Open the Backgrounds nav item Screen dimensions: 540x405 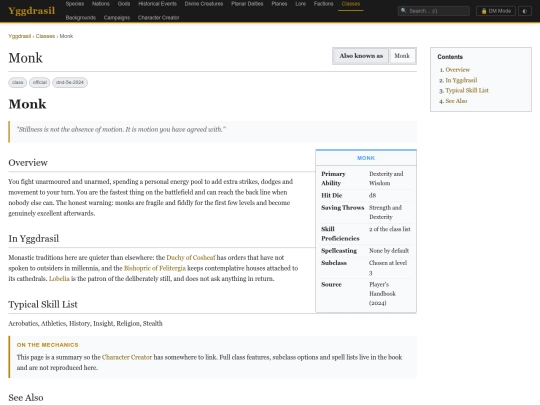click(81, 18)
